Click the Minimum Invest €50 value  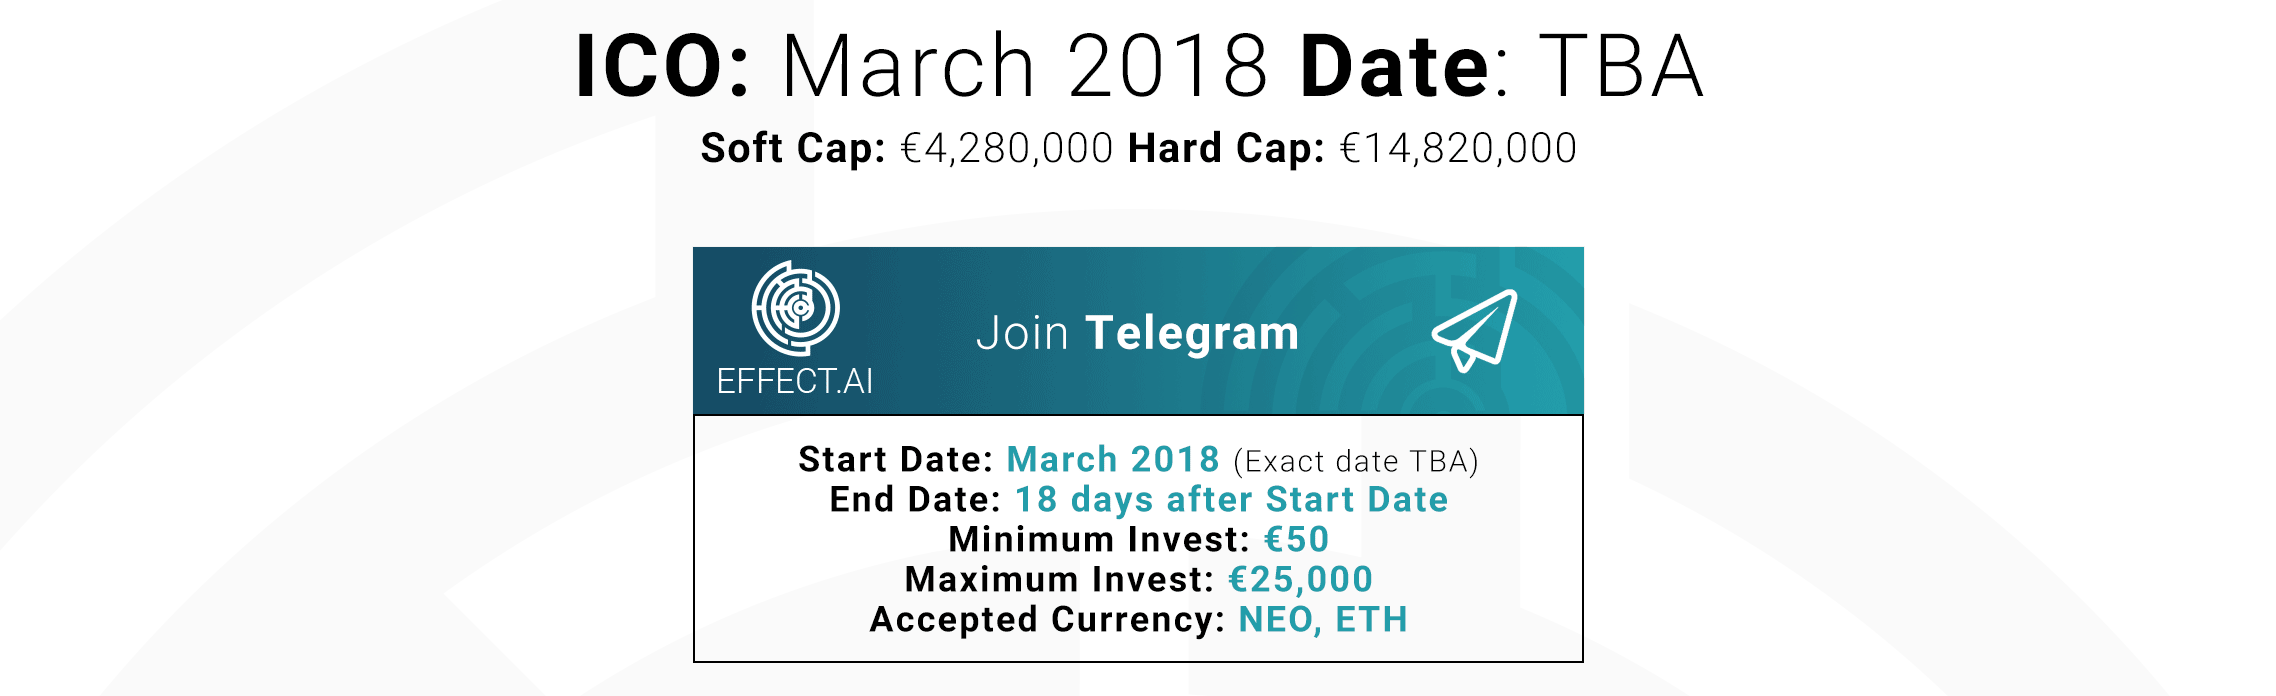1297,539
